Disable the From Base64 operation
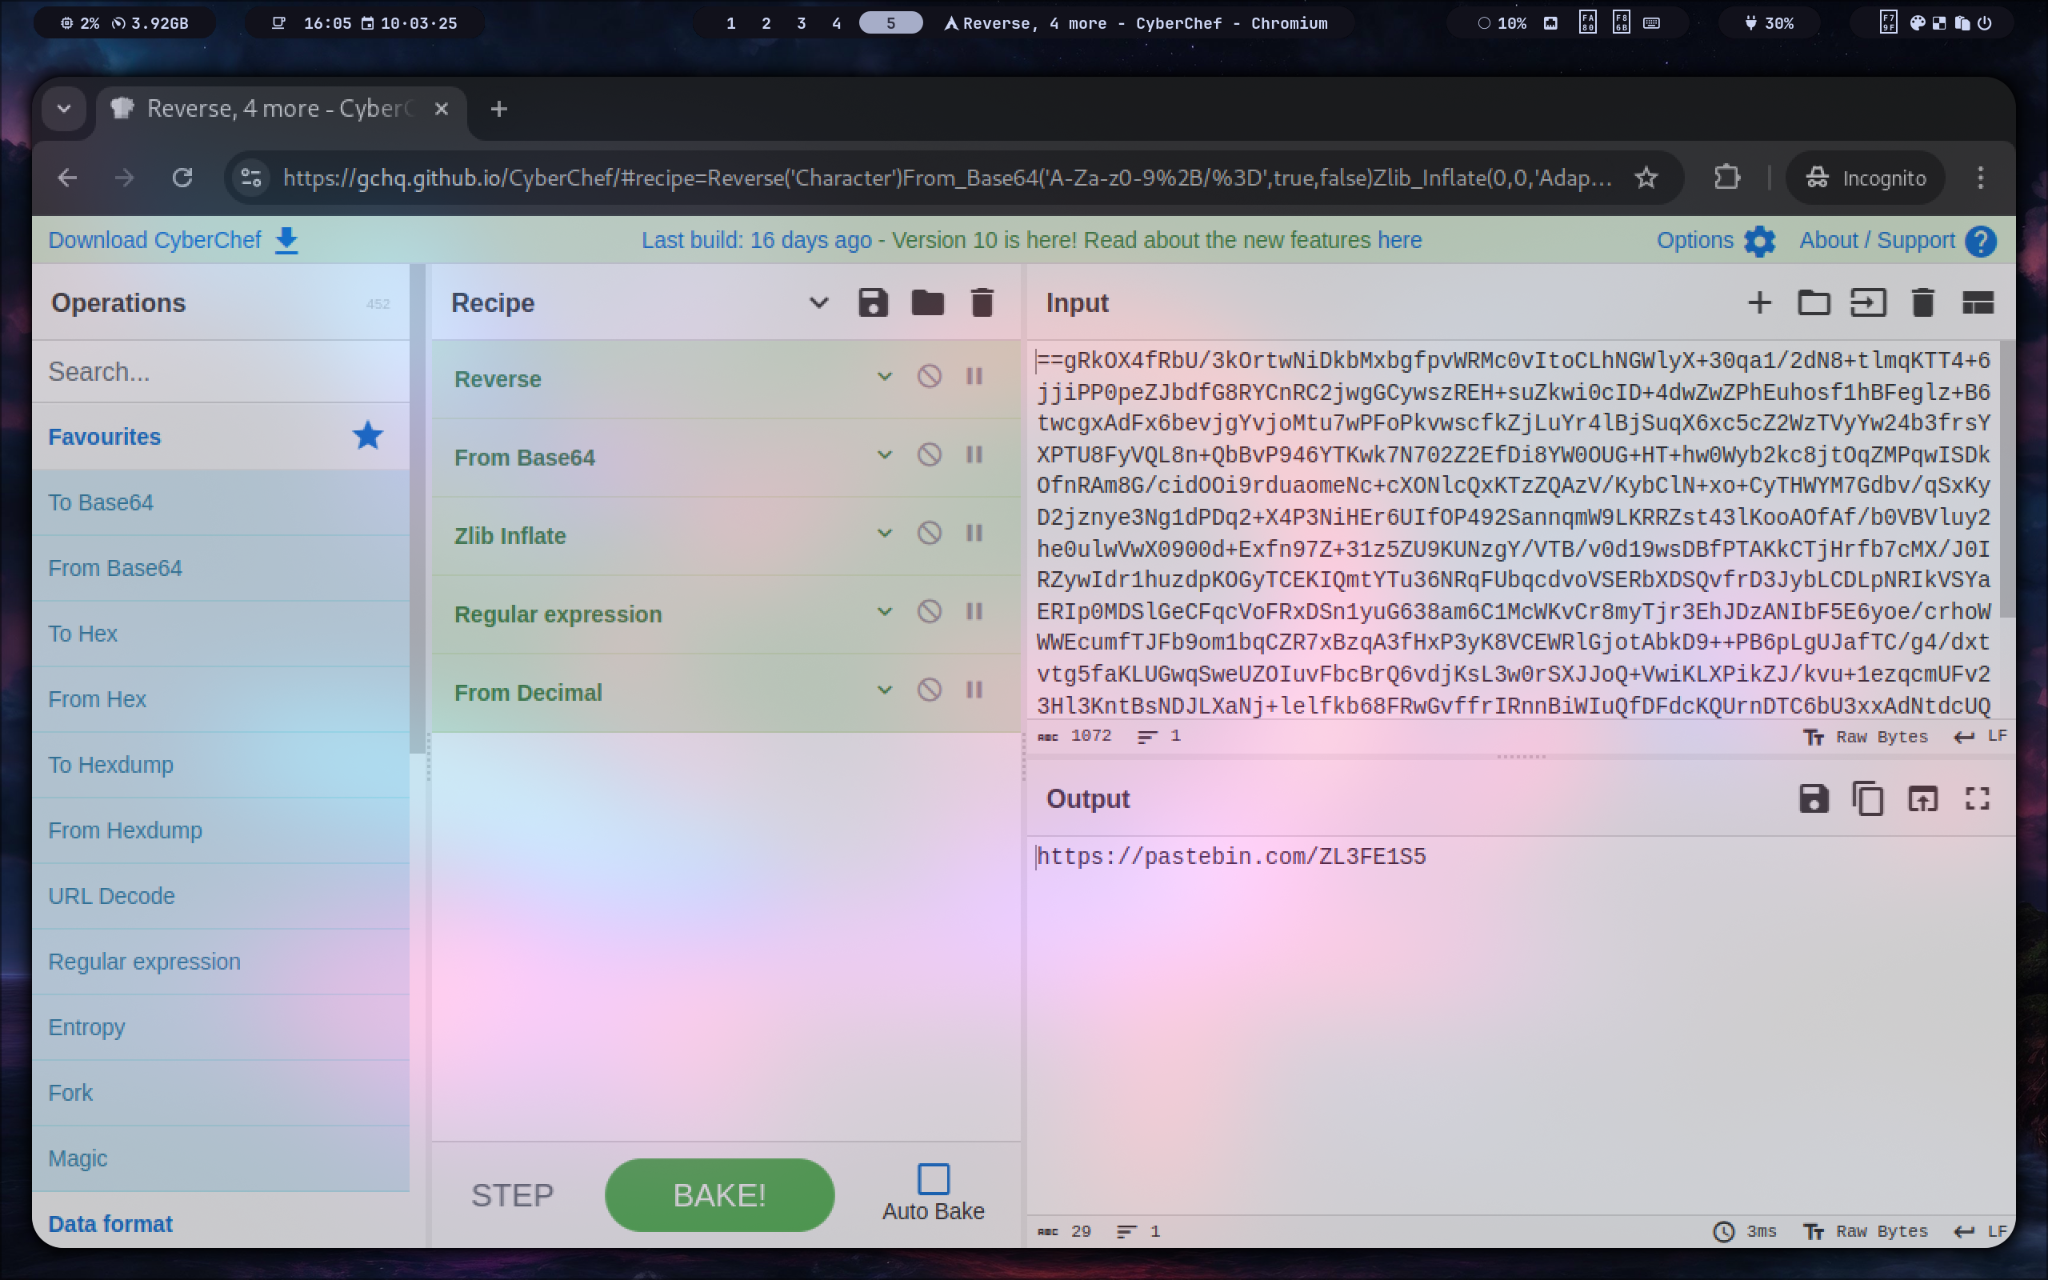The width and height of the screenshot is (2048, 1280). (x=929, y=455)
